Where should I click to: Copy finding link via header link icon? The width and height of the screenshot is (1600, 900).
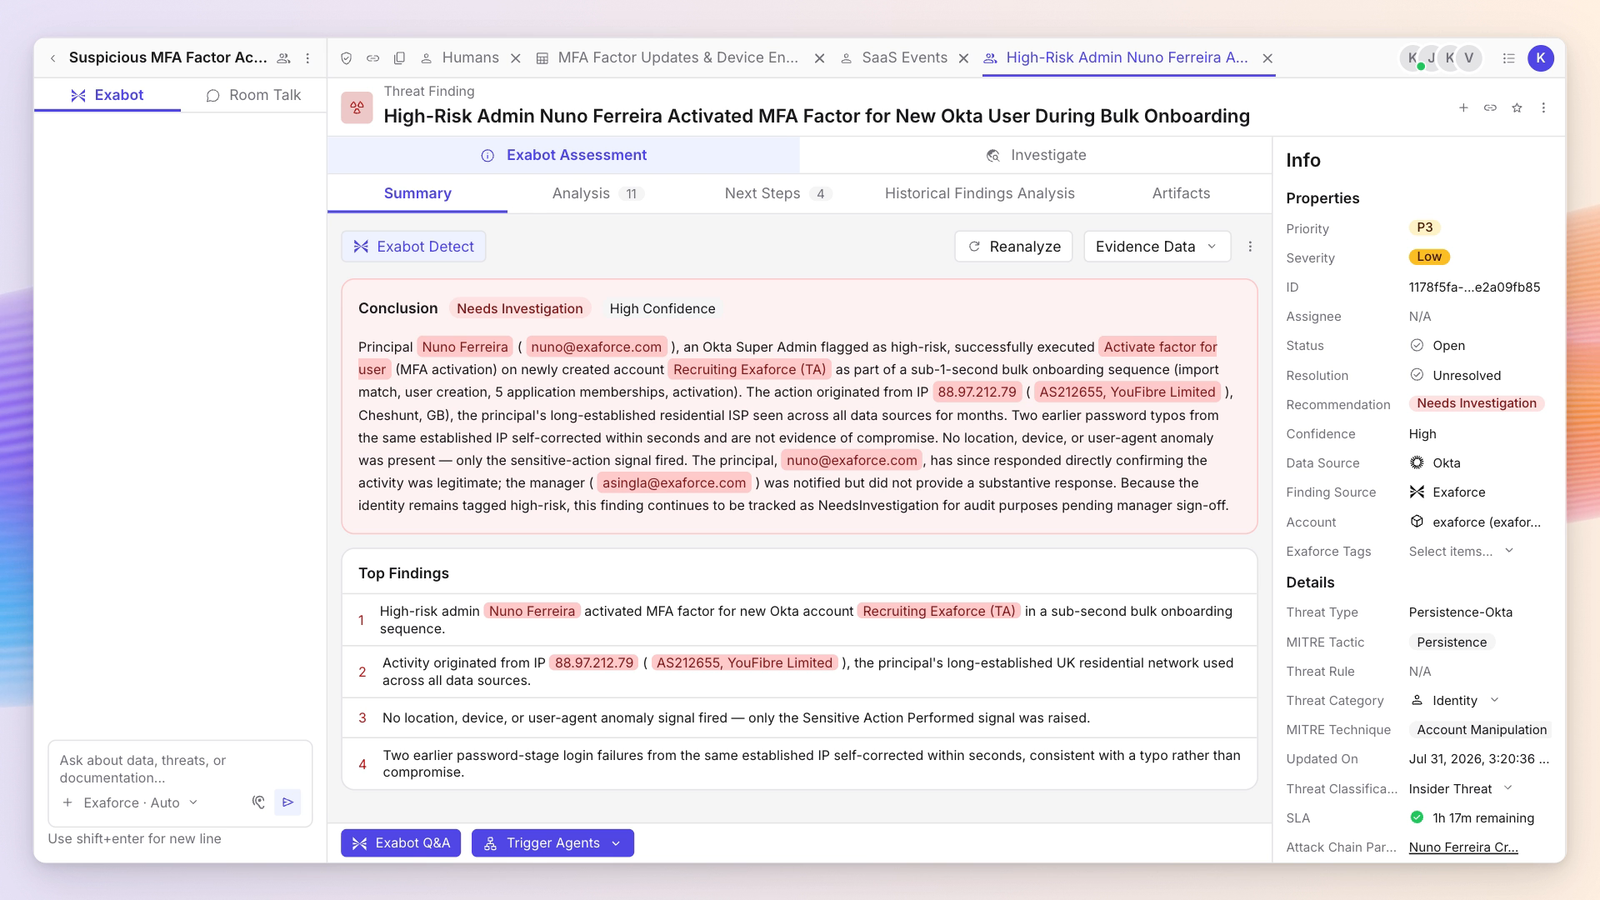[1490, 107]
